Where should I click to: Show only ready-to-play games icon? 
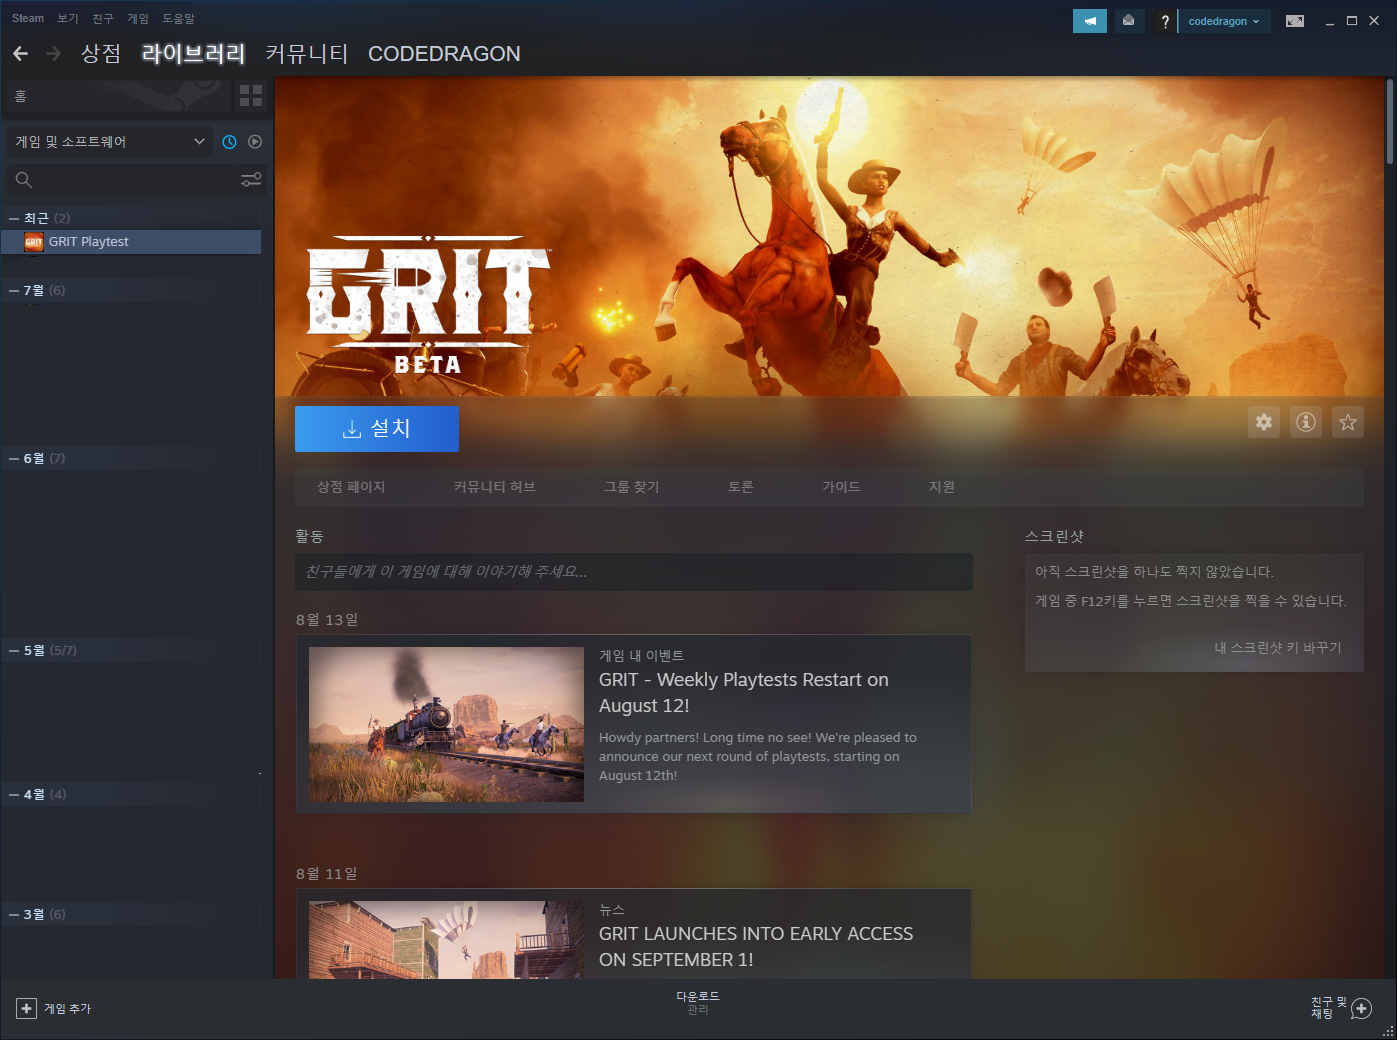click(x=255, y=142)
